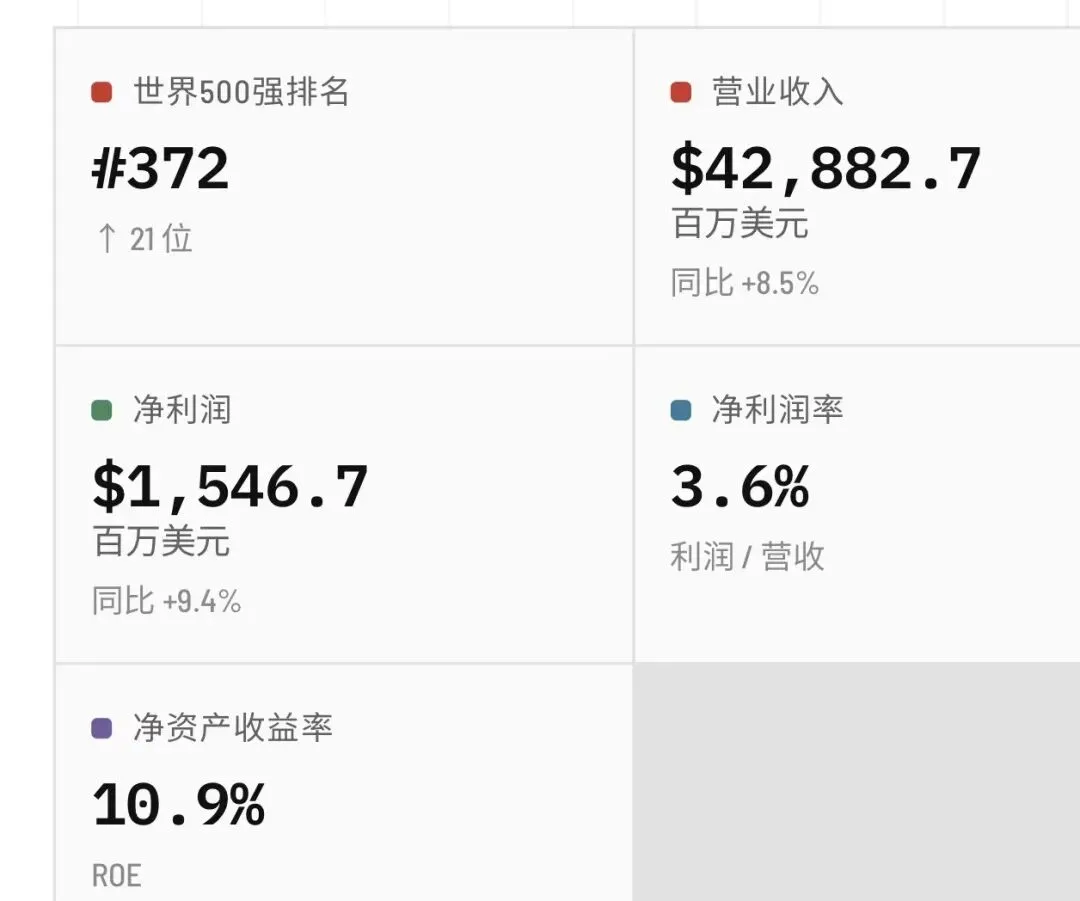The width and height of the screenshot is (1080, 901).
Task: Click the 3.6% net margin value
Action: point(740,487)
